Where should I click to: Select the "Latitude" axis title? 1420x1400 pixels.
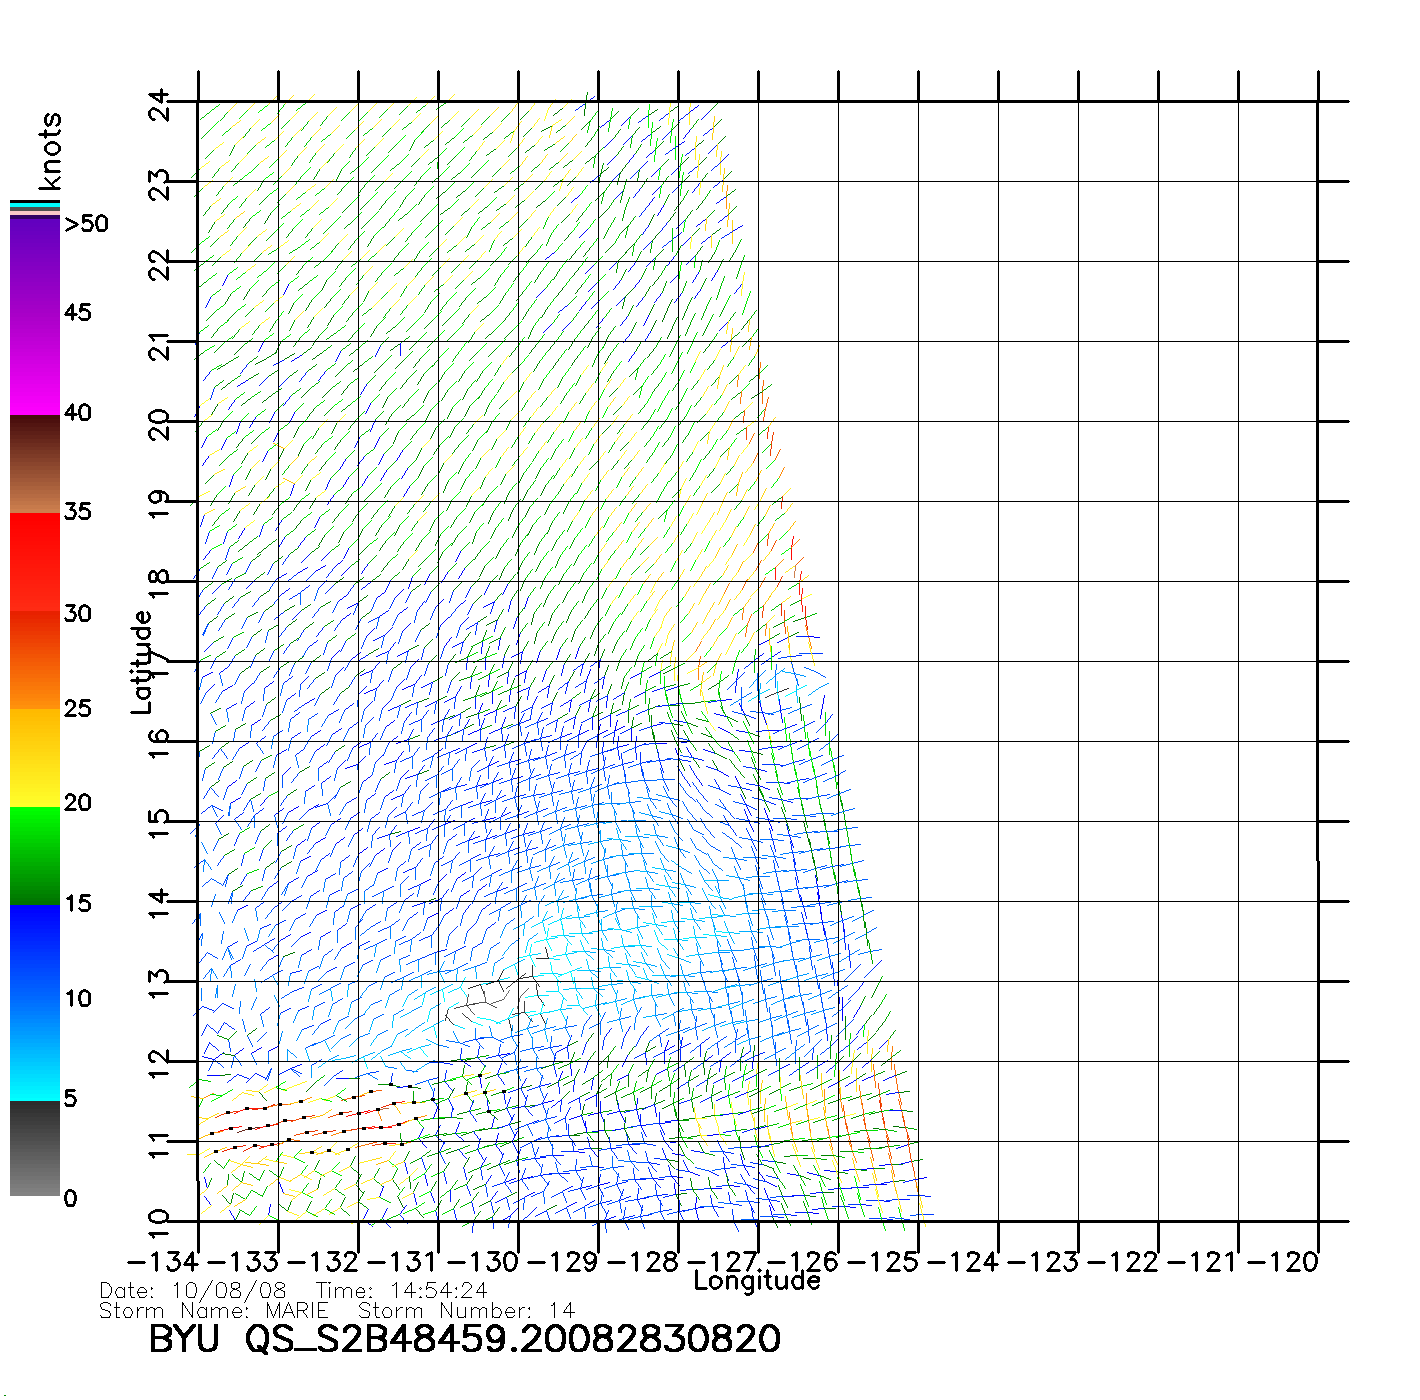click(142, 662)
